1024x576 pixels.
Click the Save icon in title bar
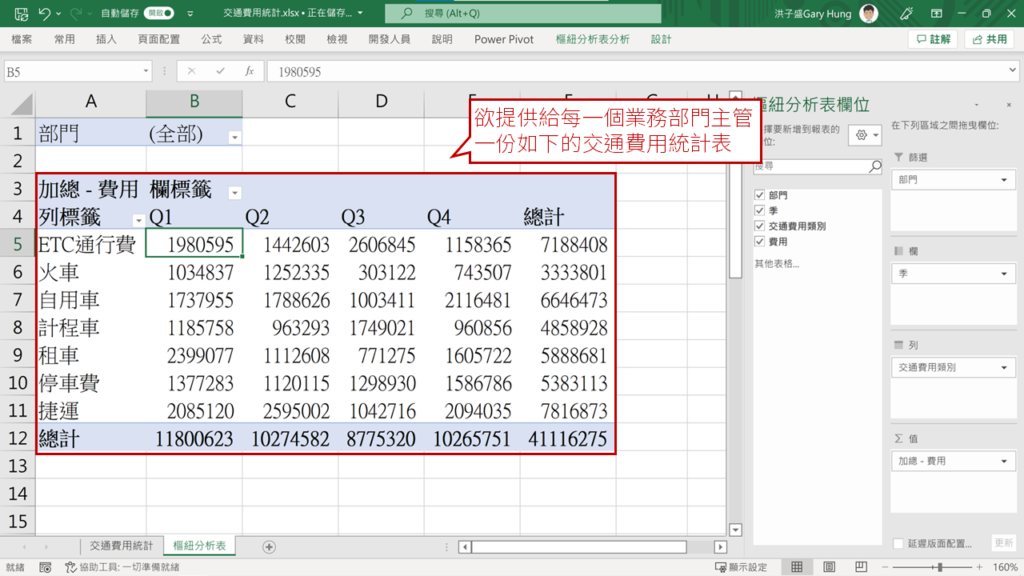point(21,13)
